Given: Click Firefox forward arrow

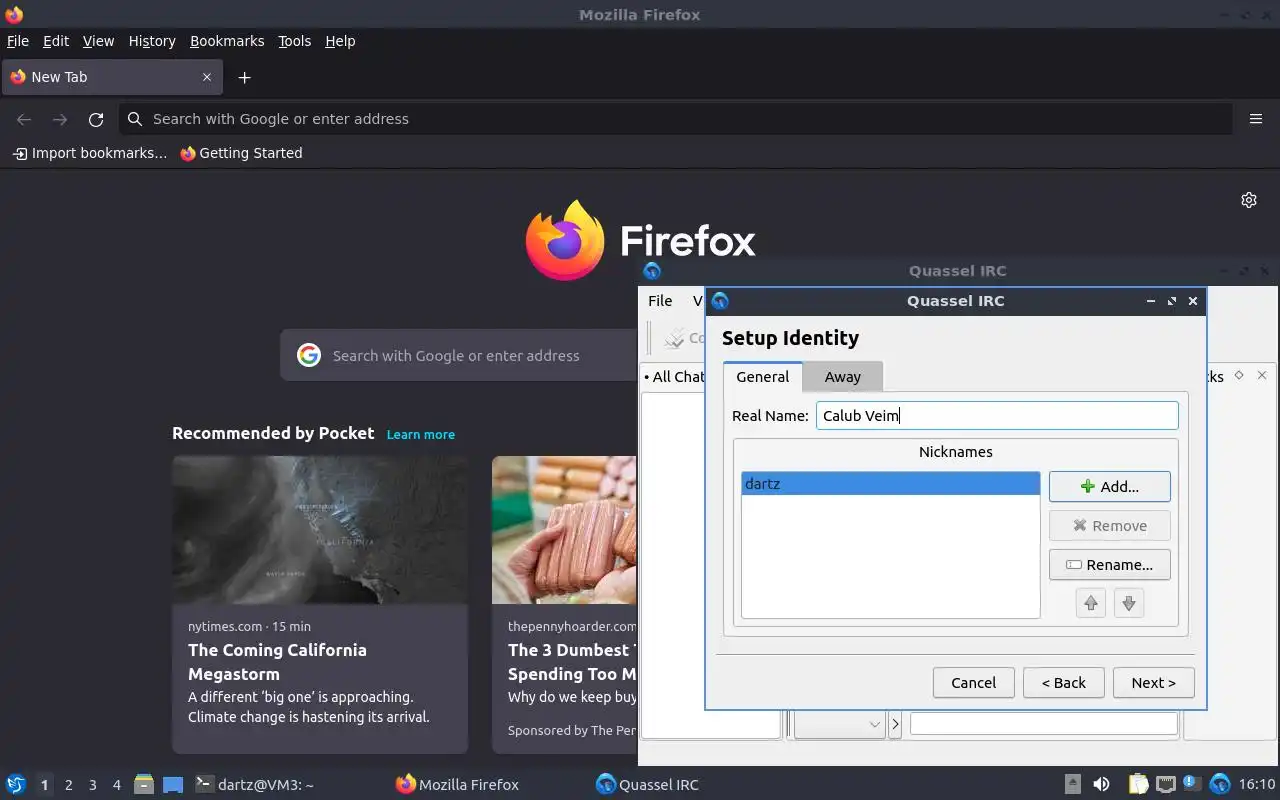Looking at the screenshot, I should tap(60, 119).
